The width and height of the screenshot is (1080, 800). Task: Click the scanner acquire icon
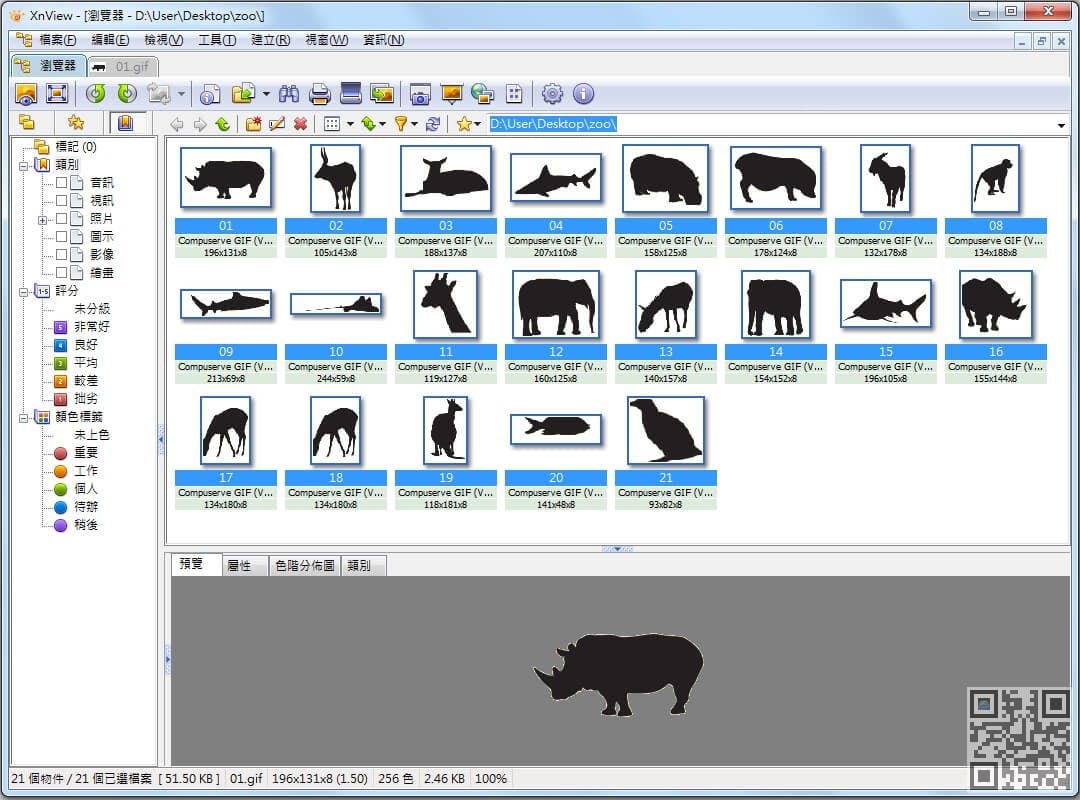click(350, 94)
